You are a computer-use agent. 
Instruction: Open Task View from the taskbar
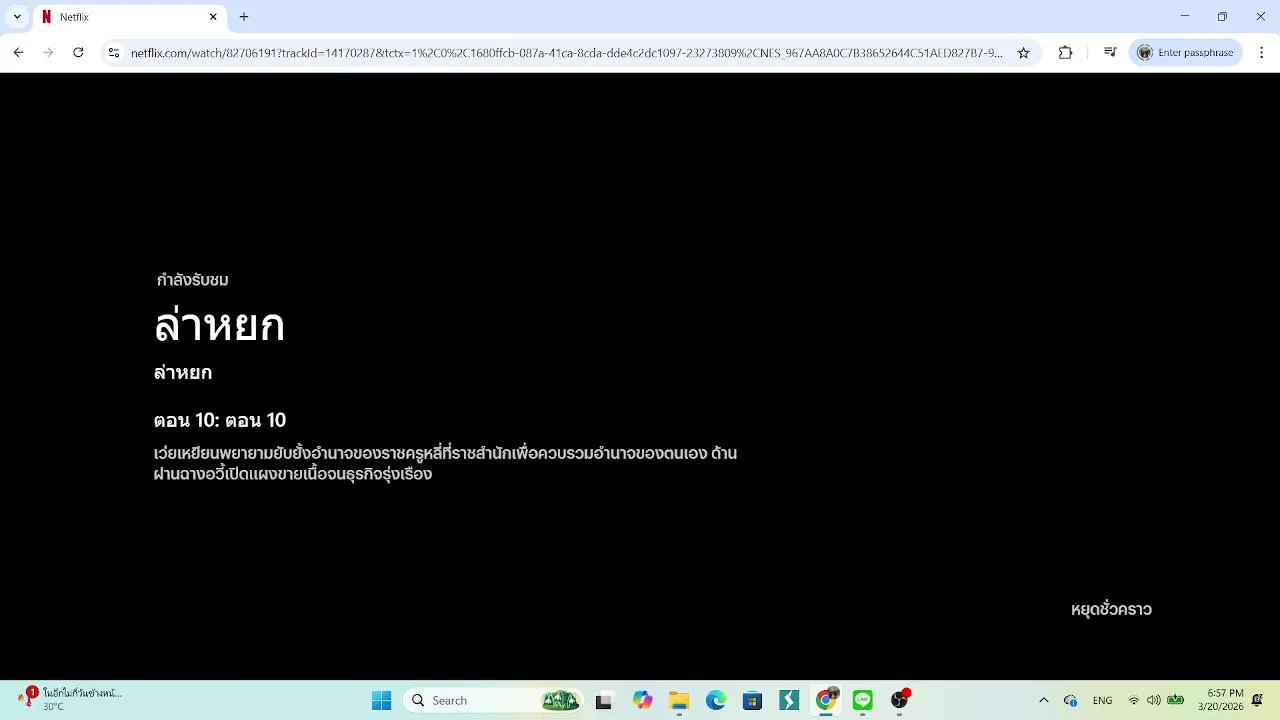pyautogui.click(x=603, y=701)
